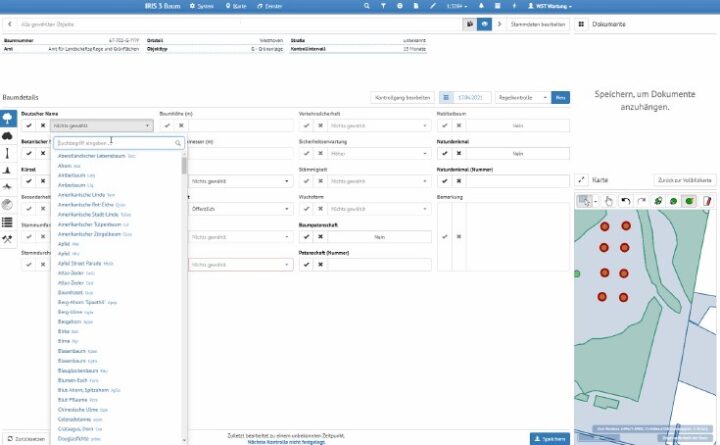Confirm Habitatbaum with the checkmark

[x=445, y=126]
